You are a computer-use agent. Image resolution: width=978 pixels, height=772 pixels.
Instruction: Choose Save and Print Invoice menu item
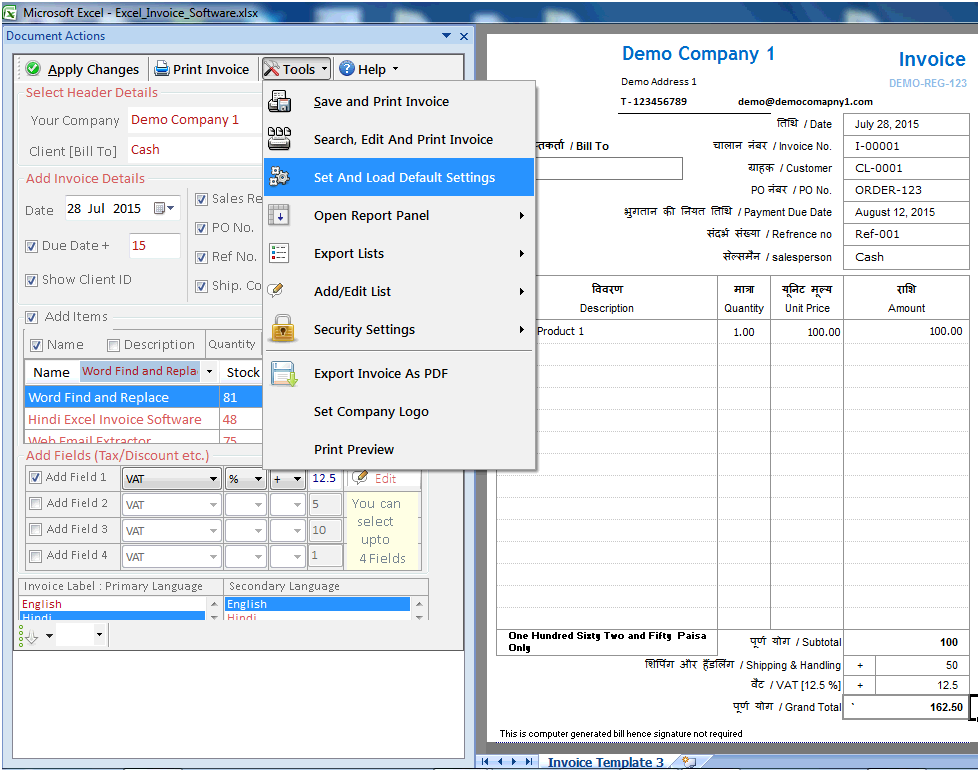coord(399,101)
